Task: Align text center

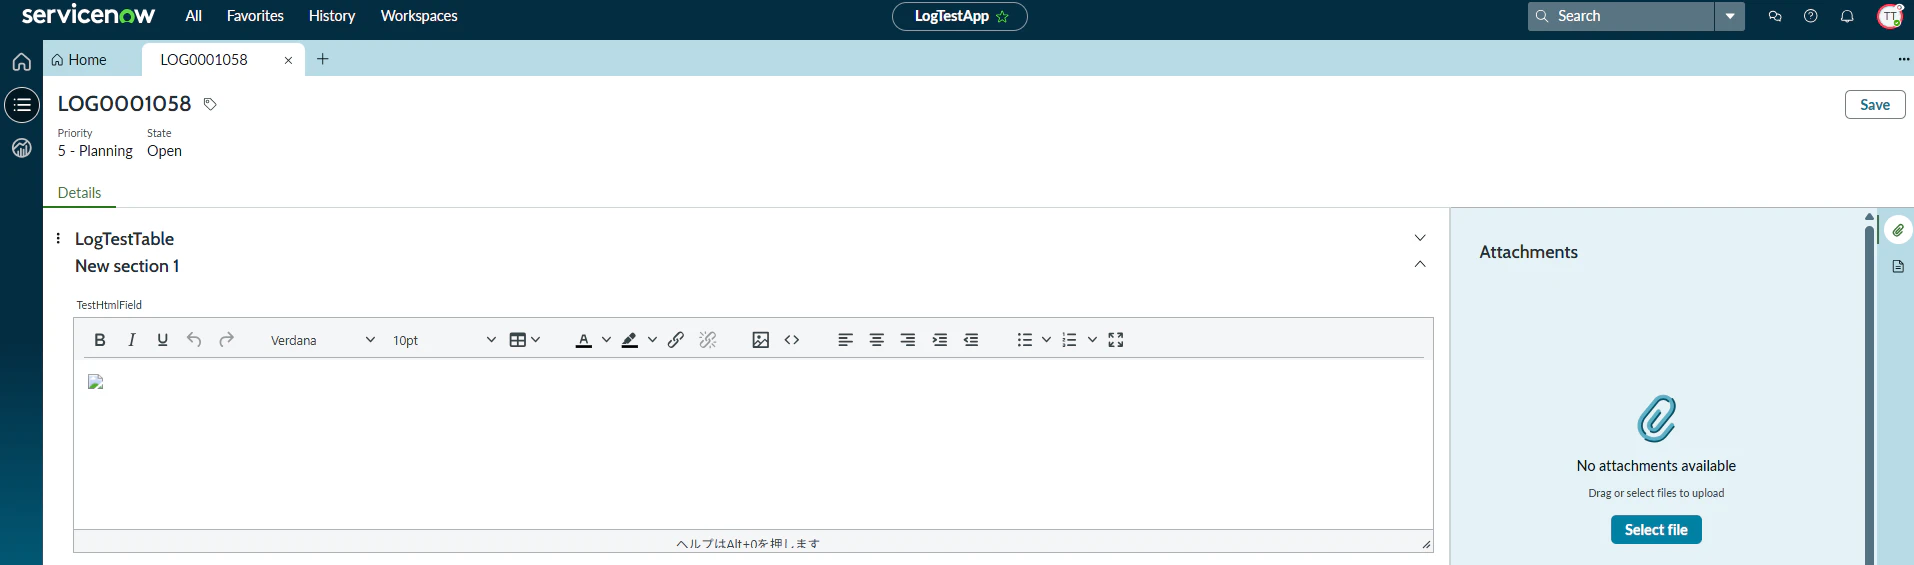Action: (x=877, y=340)
